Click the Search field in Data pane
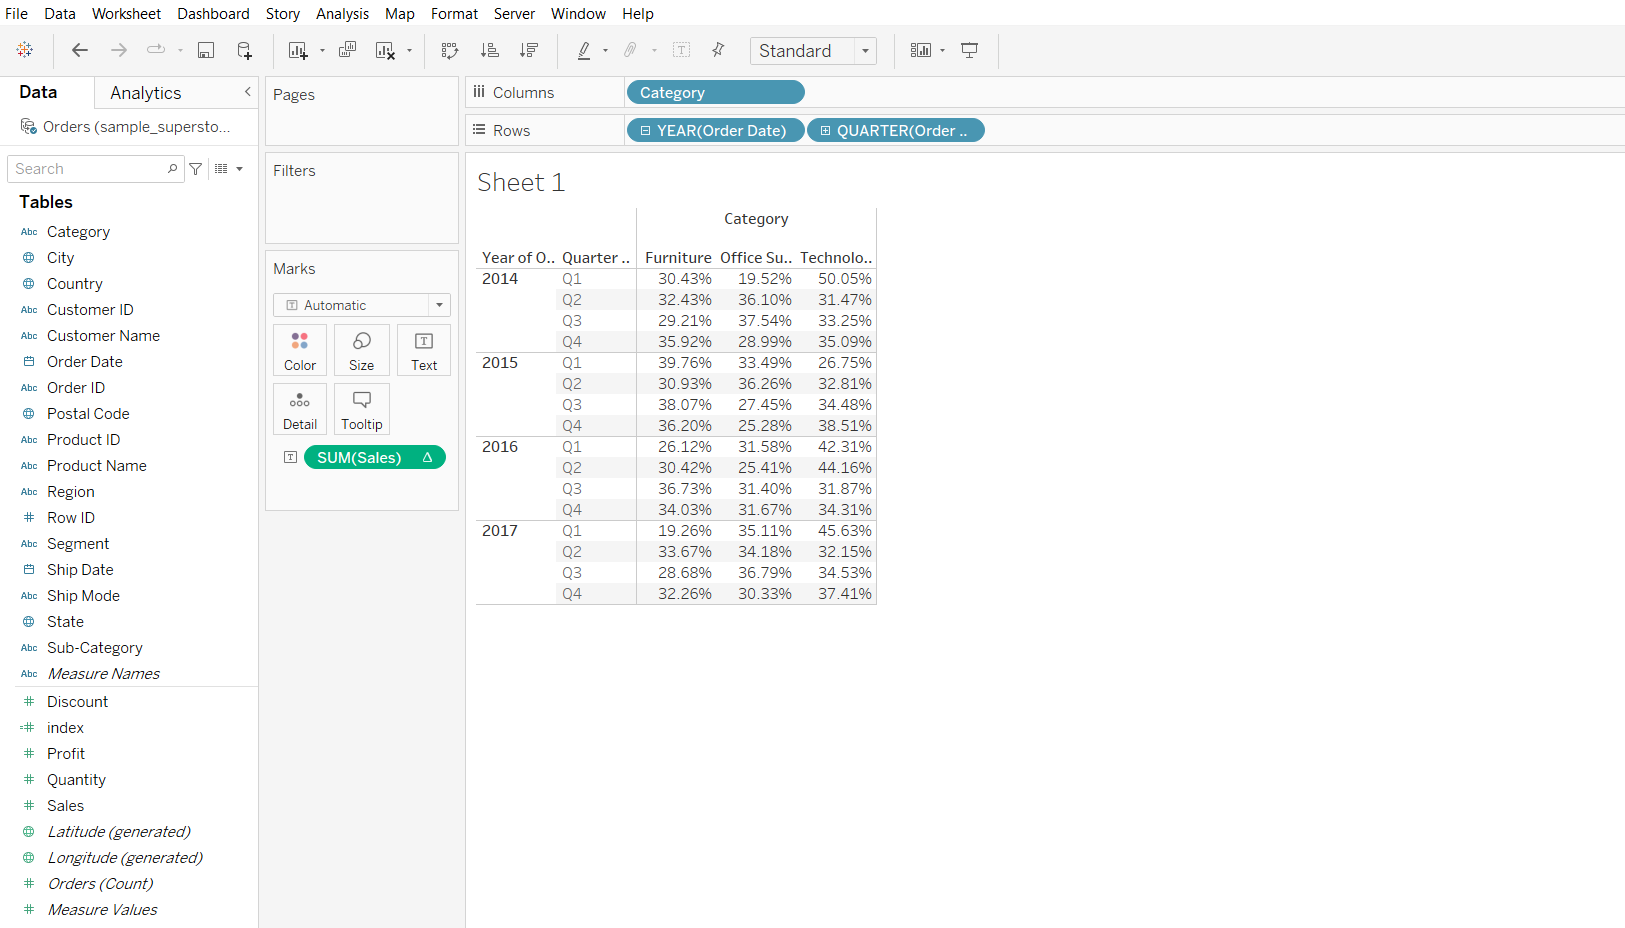Image resolution: width=1625 pixels, height=928 pixels. [90, 169]
